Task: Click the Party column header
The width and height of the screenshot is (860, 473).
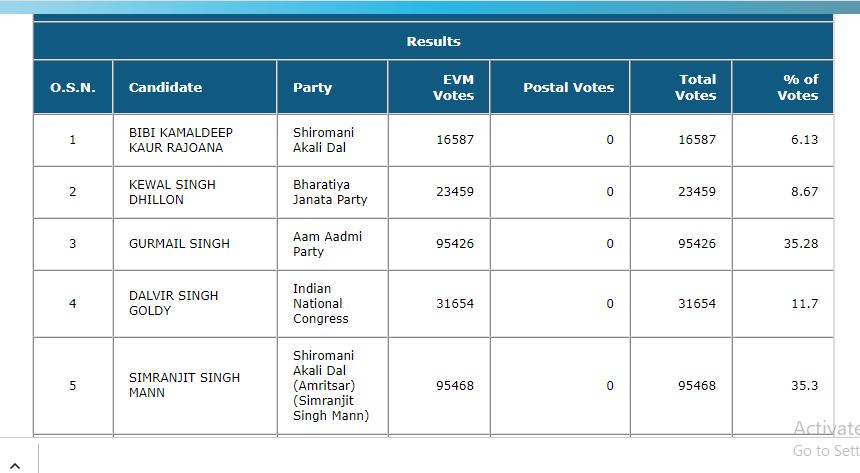Action: [x=312, y=87]
